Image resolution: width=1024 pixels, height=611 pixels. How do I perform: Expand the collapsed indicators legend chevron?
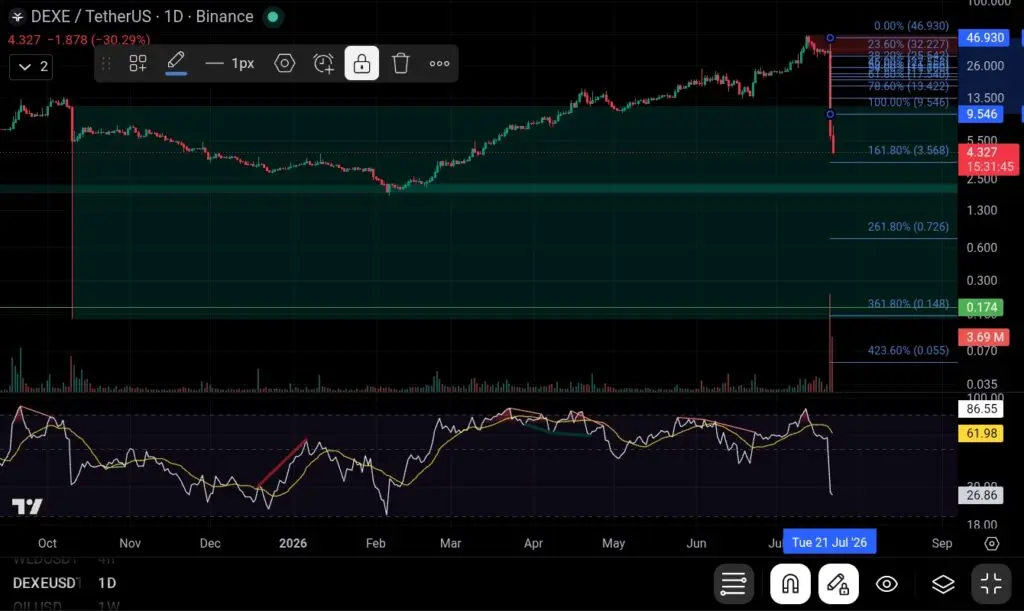pos(31,67)
